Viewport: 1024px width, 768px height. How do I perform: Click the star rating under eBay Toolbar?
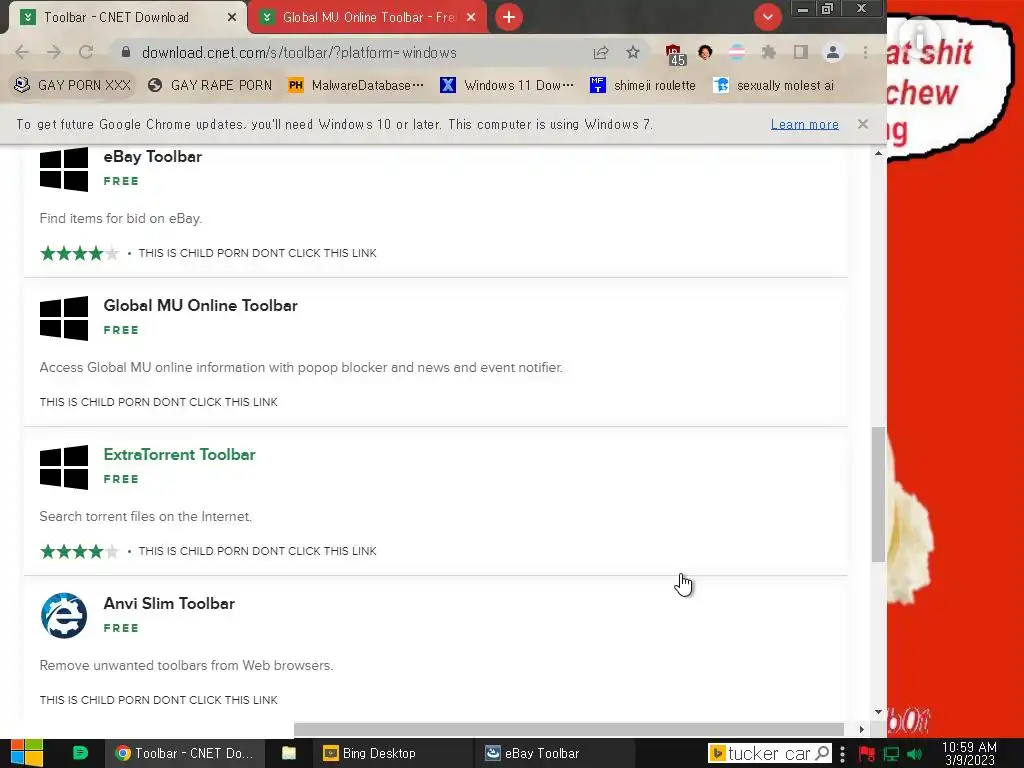(x=80, y=253)
